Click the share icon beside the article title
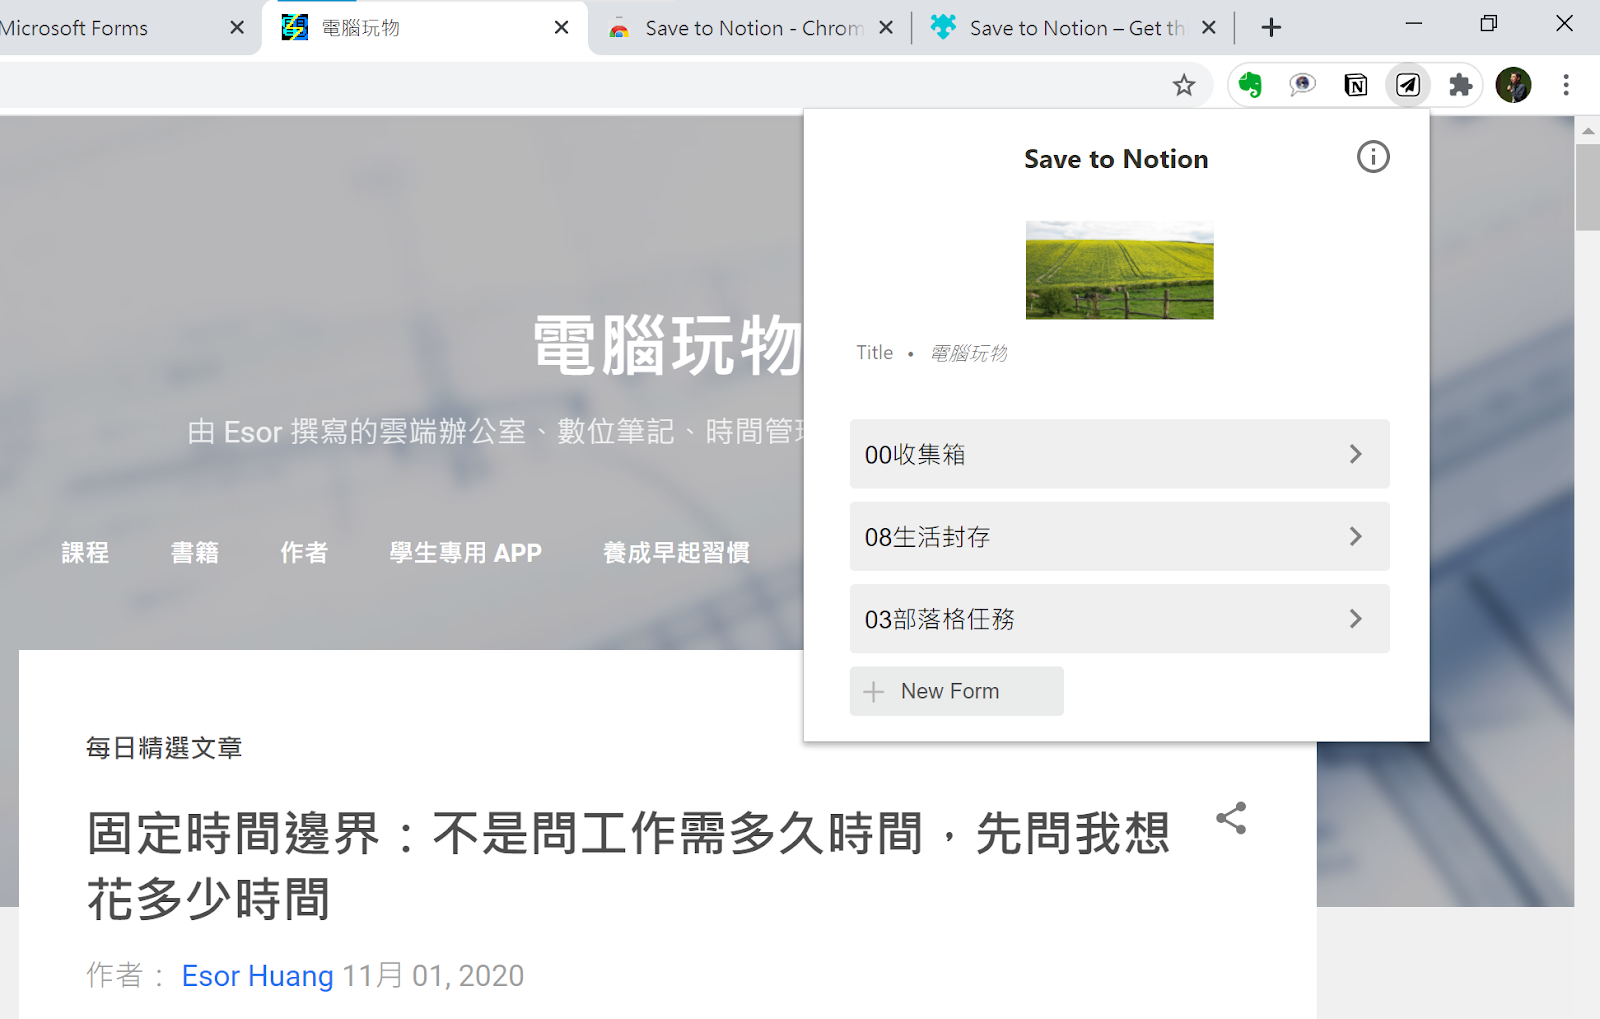The height and width of the screenshot is (1019, 1600). (1231, 818)
